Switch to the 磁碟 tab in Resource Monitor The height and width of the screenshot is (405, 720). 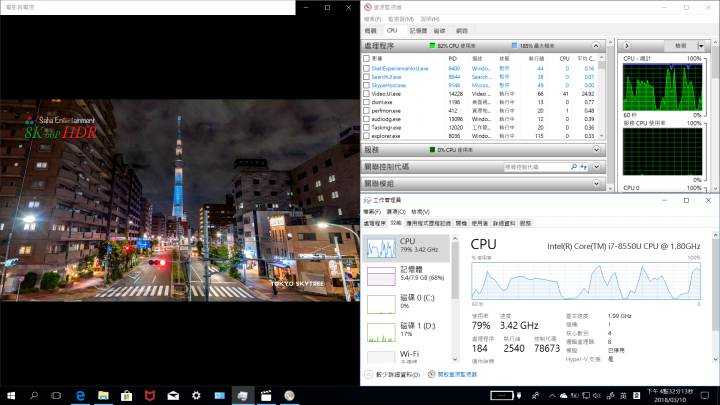pyautogui.click(x=439, y=31)
